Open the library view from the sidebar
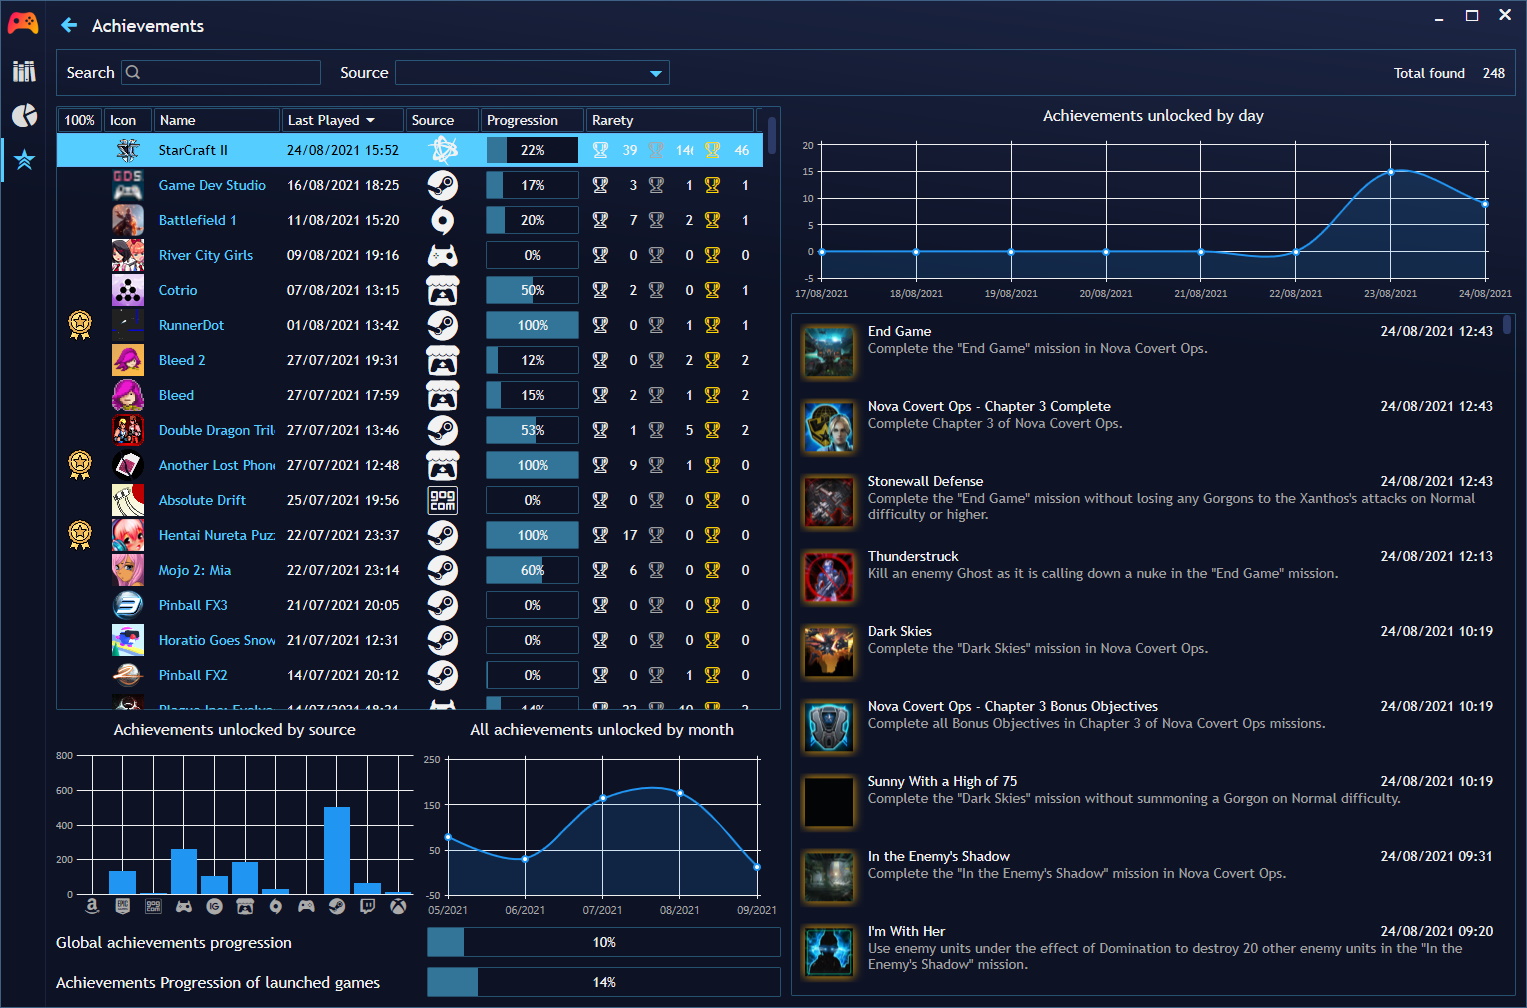1527x1008 pixels. [x=24, y=71]
